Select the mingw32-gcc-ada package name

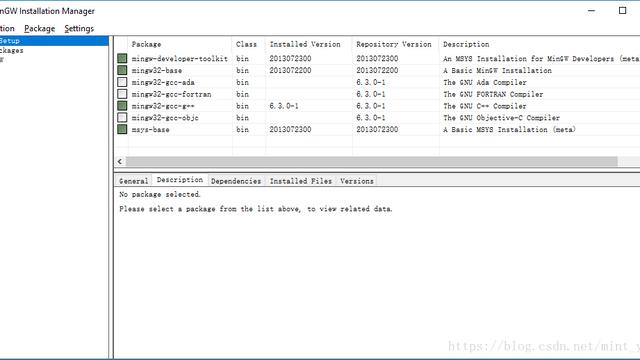click(x=163, y=82)
